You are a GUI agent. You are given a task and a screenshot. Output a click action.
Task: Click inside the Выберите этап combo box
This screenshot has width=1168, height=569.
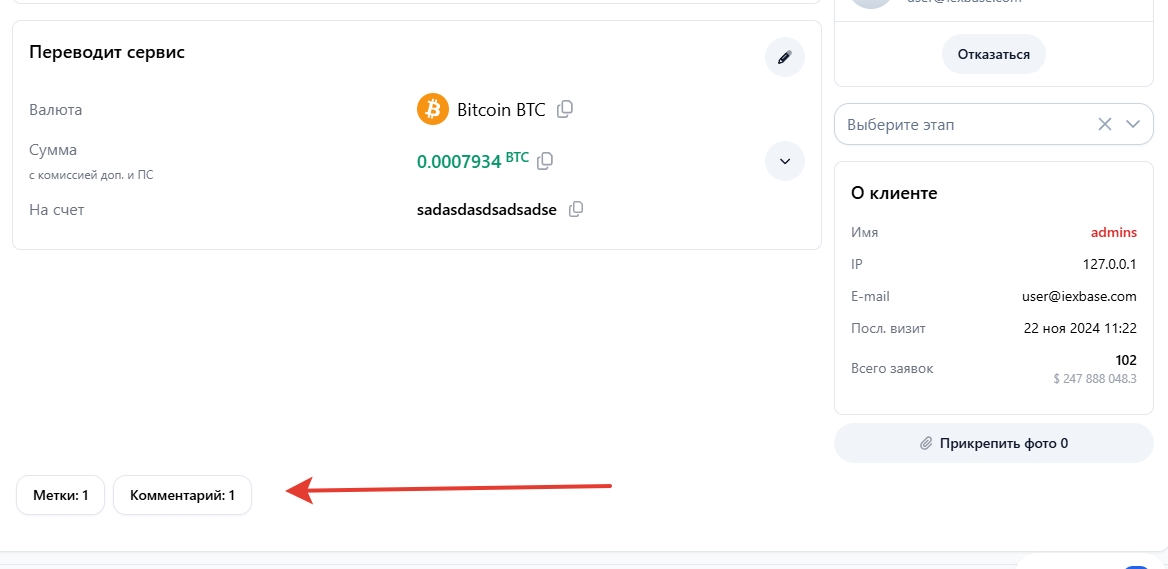click(960, 125)
